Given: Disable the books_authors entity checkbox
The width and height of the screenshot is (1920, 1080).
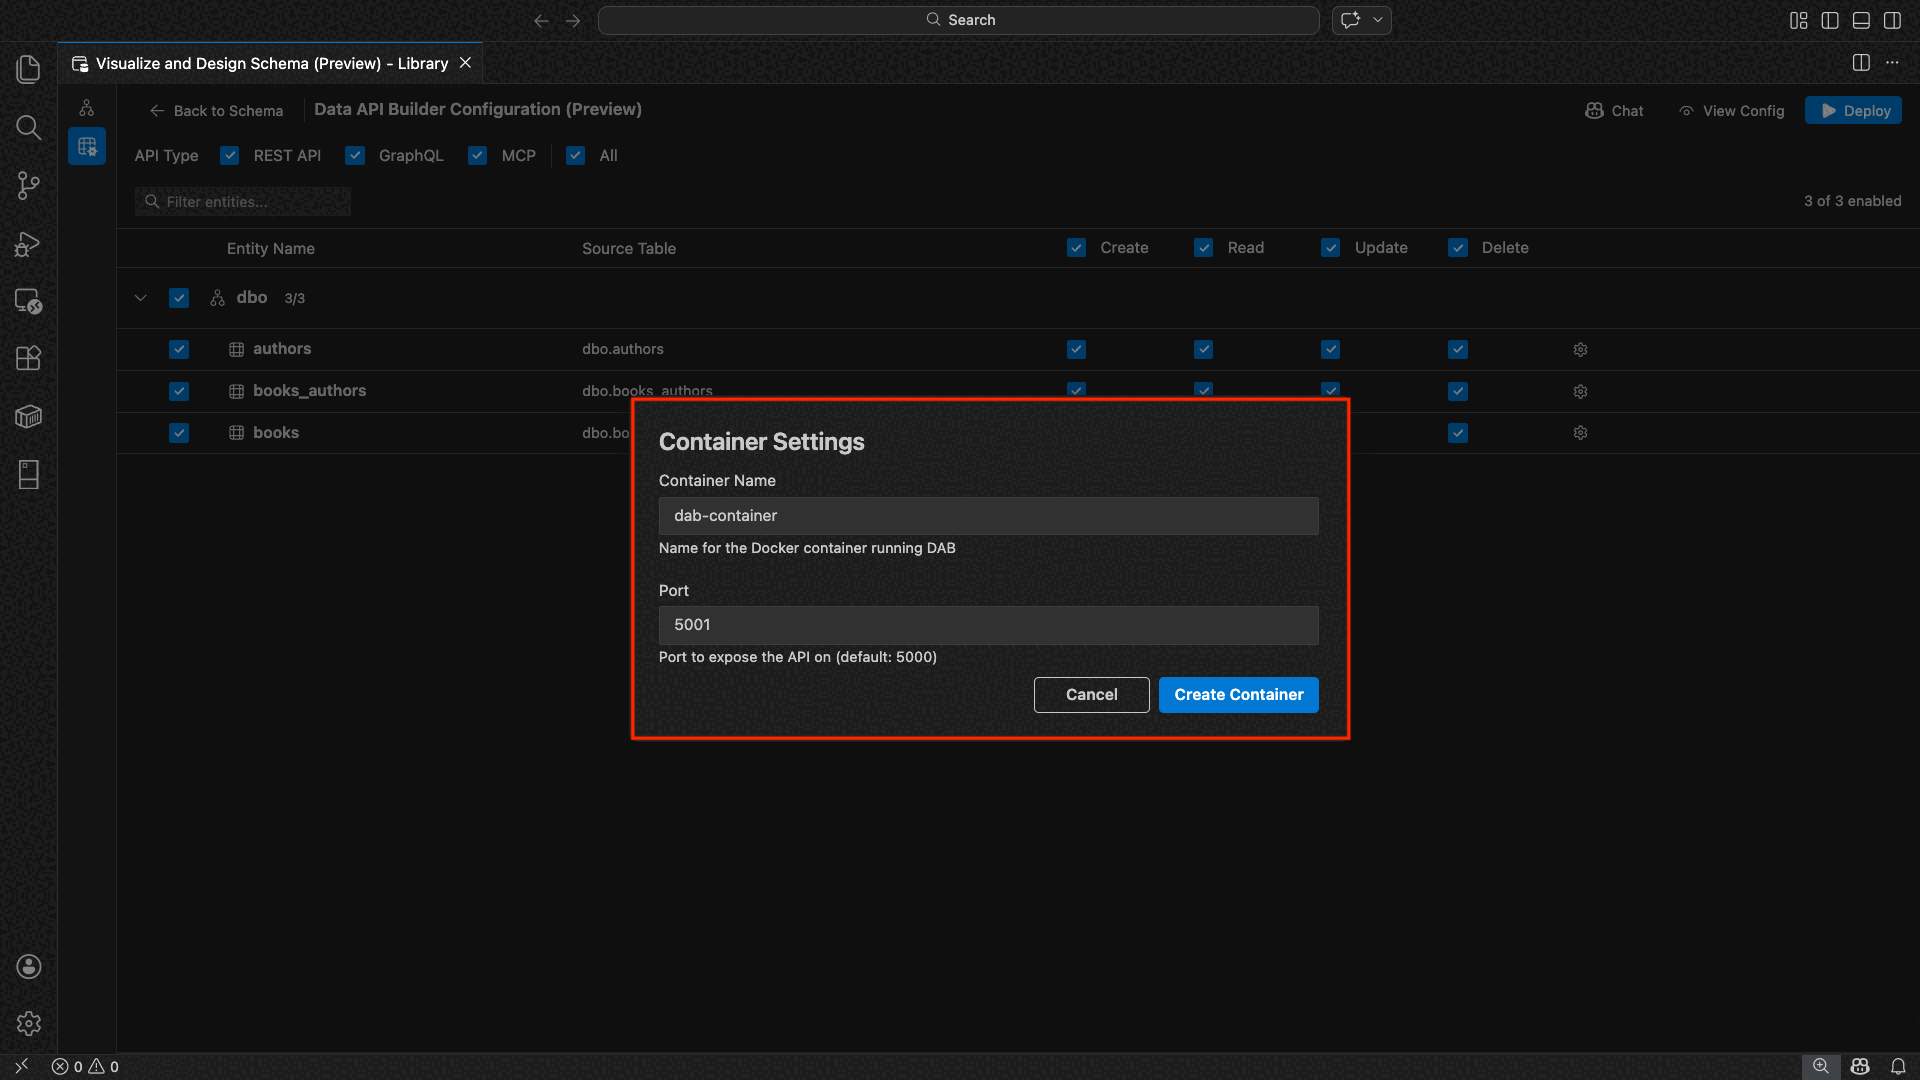Looking at the screenshot, I should pos(179,391).
